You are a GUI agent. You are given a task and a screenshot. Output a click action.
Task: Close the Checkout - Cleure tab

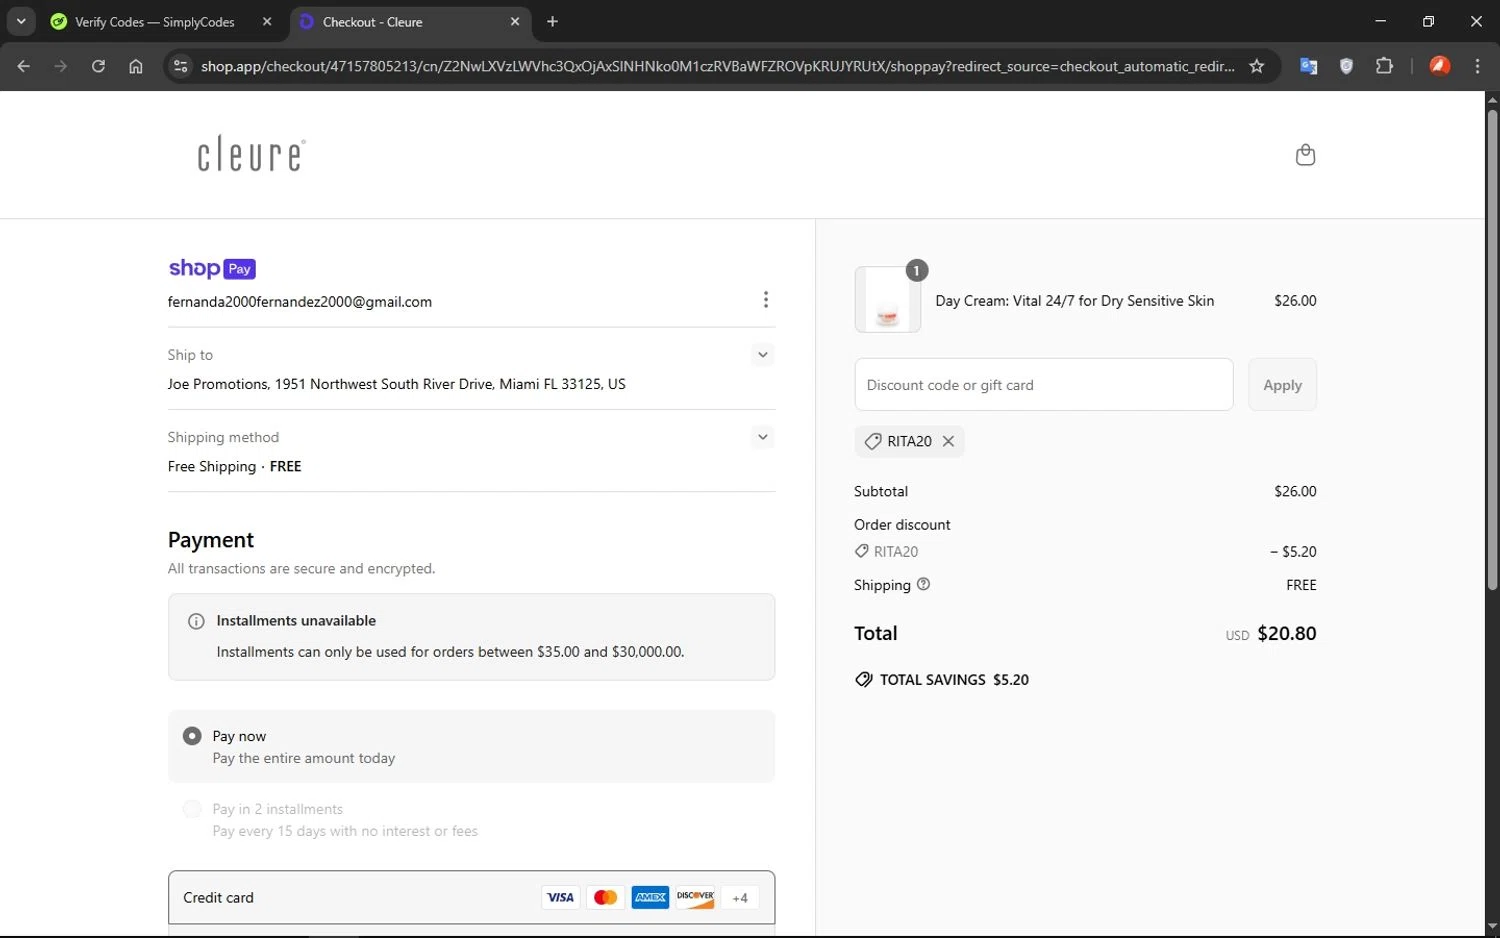(515, 21)
